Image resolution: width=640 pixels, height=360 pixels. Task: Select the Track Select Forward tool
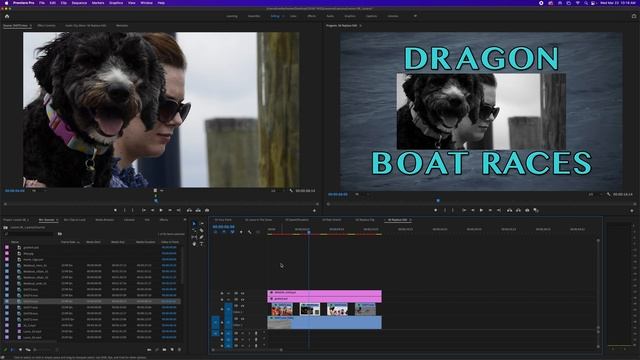click(201, 223)
